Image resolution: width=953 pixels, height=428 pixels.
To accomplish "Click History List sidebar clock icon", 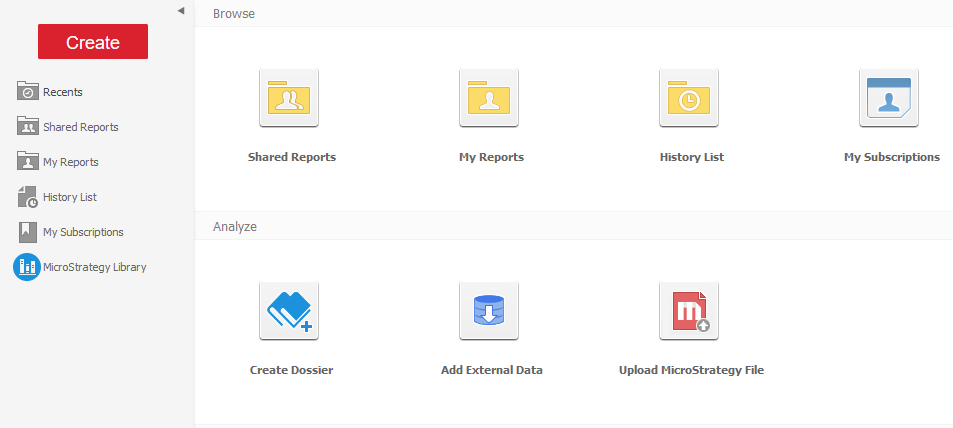I will (x=28, y=197).
